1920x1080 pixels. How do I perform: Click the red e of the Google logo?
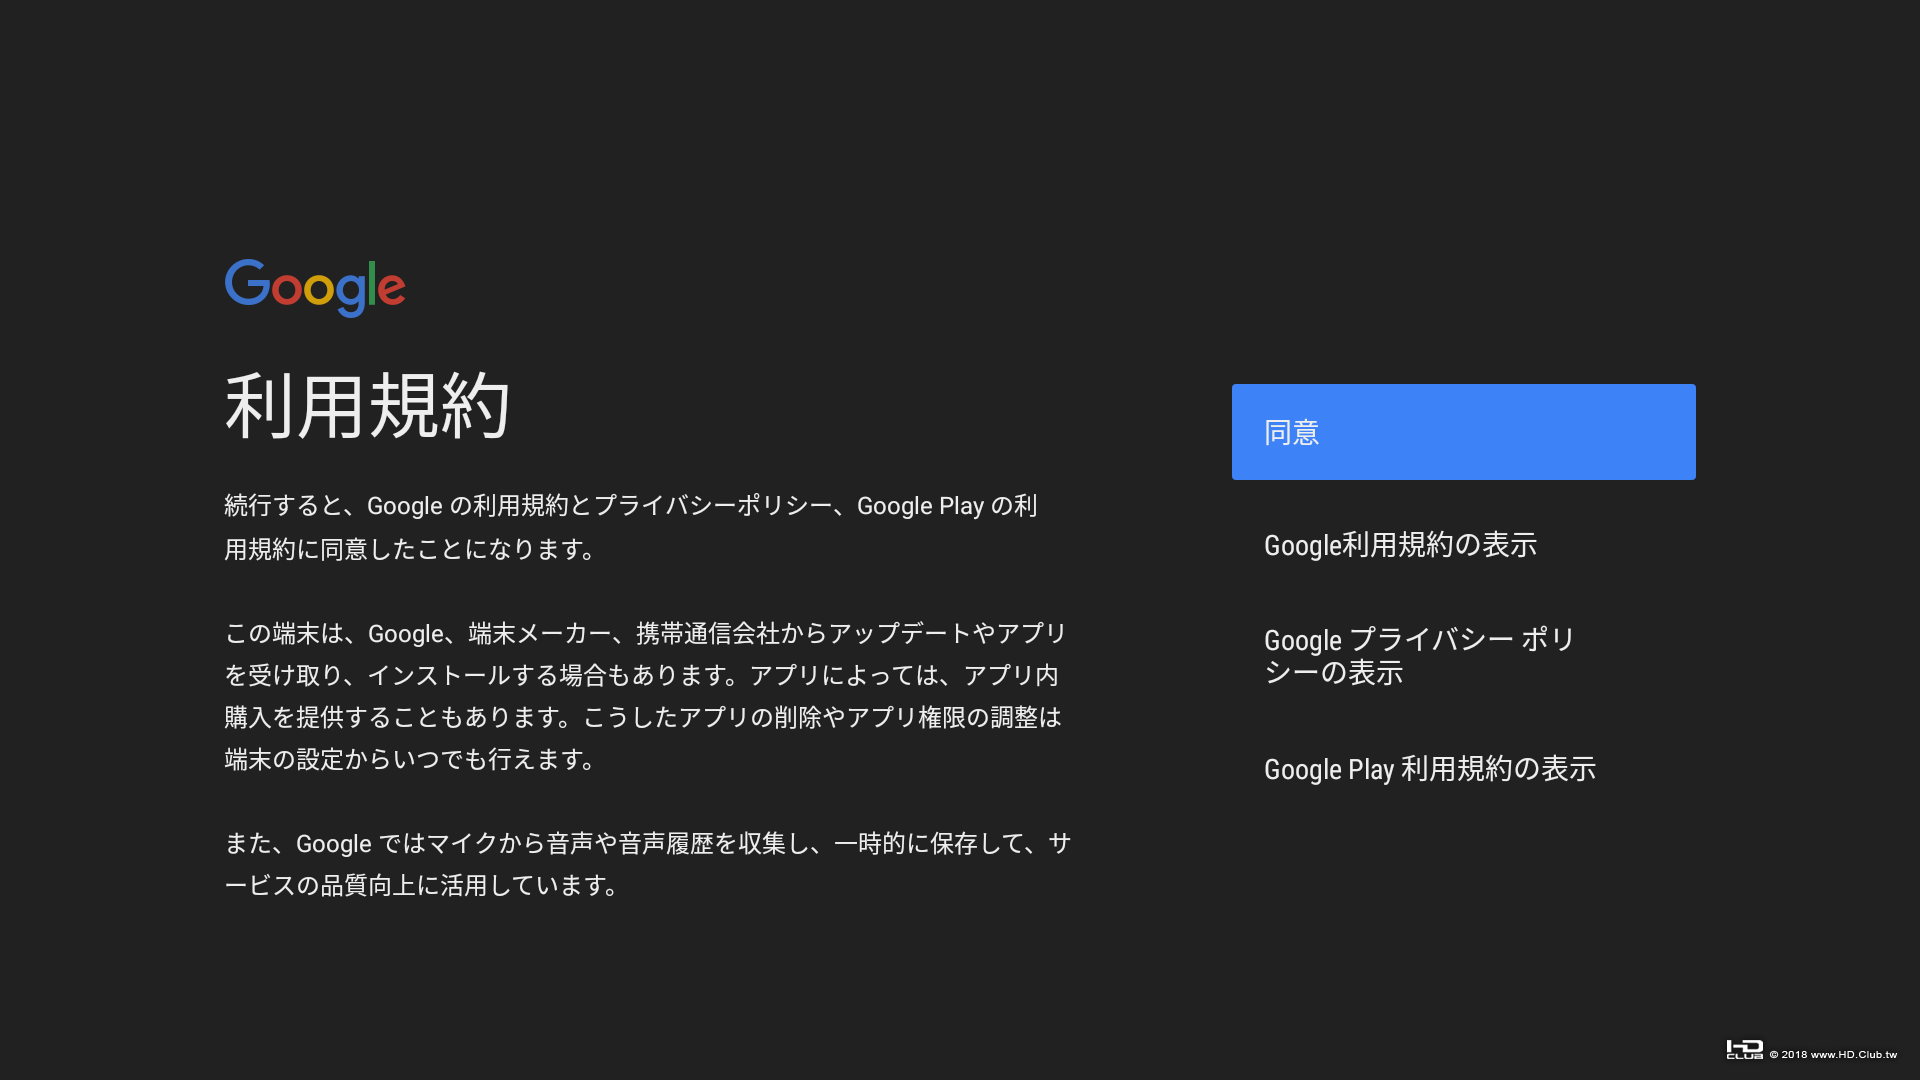point(392,289)
